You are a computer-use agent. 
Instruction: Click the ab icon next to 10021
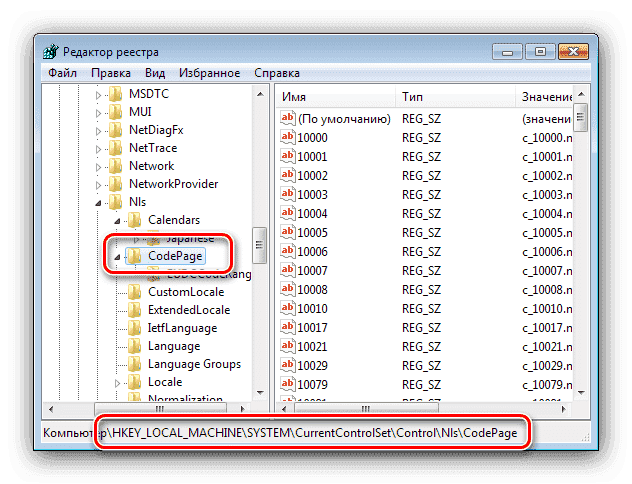[287, 346]
